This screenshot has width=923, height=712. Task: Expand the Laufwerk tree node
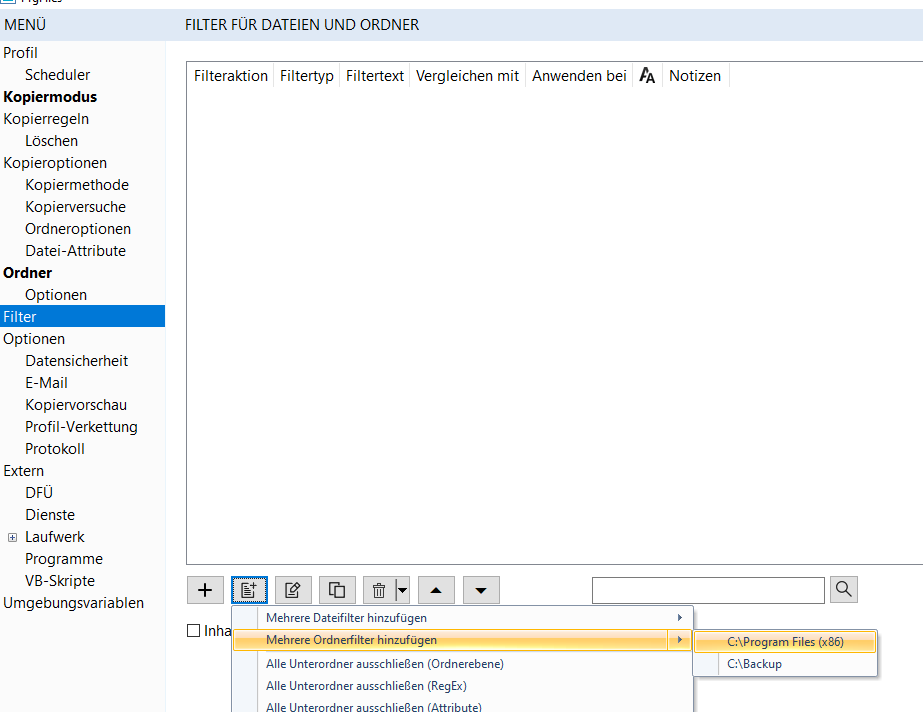coord(12,537)
